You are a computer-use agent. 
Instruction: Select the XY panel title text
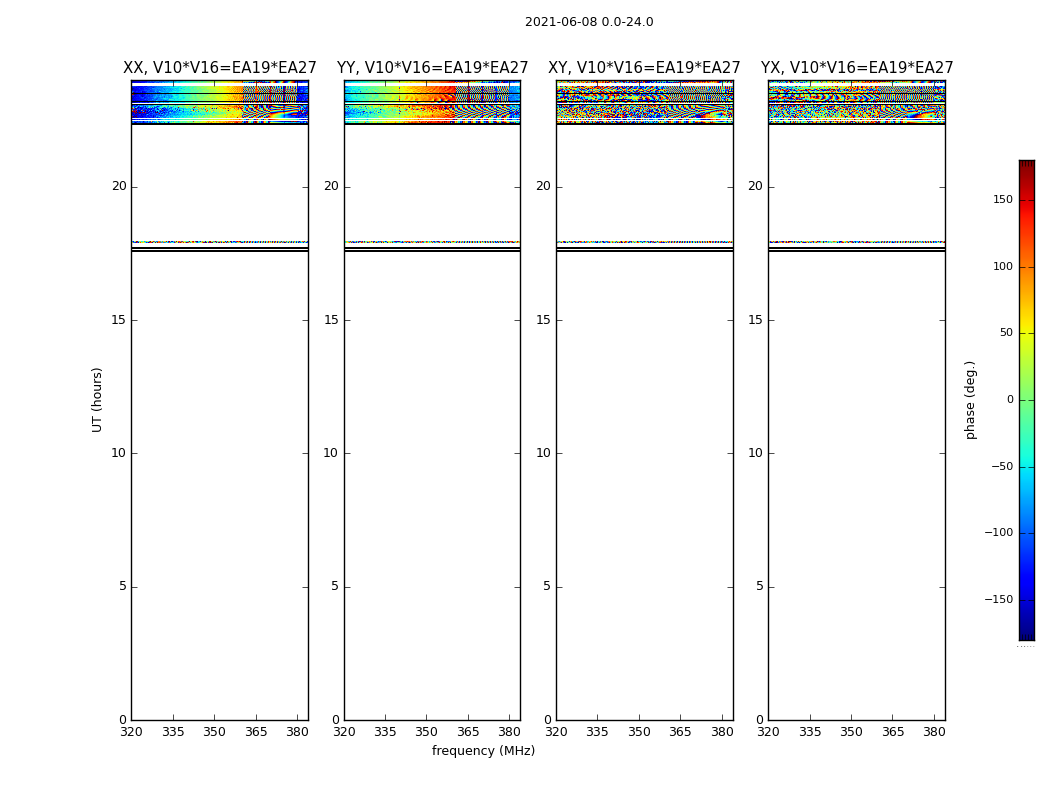(644, 68)
